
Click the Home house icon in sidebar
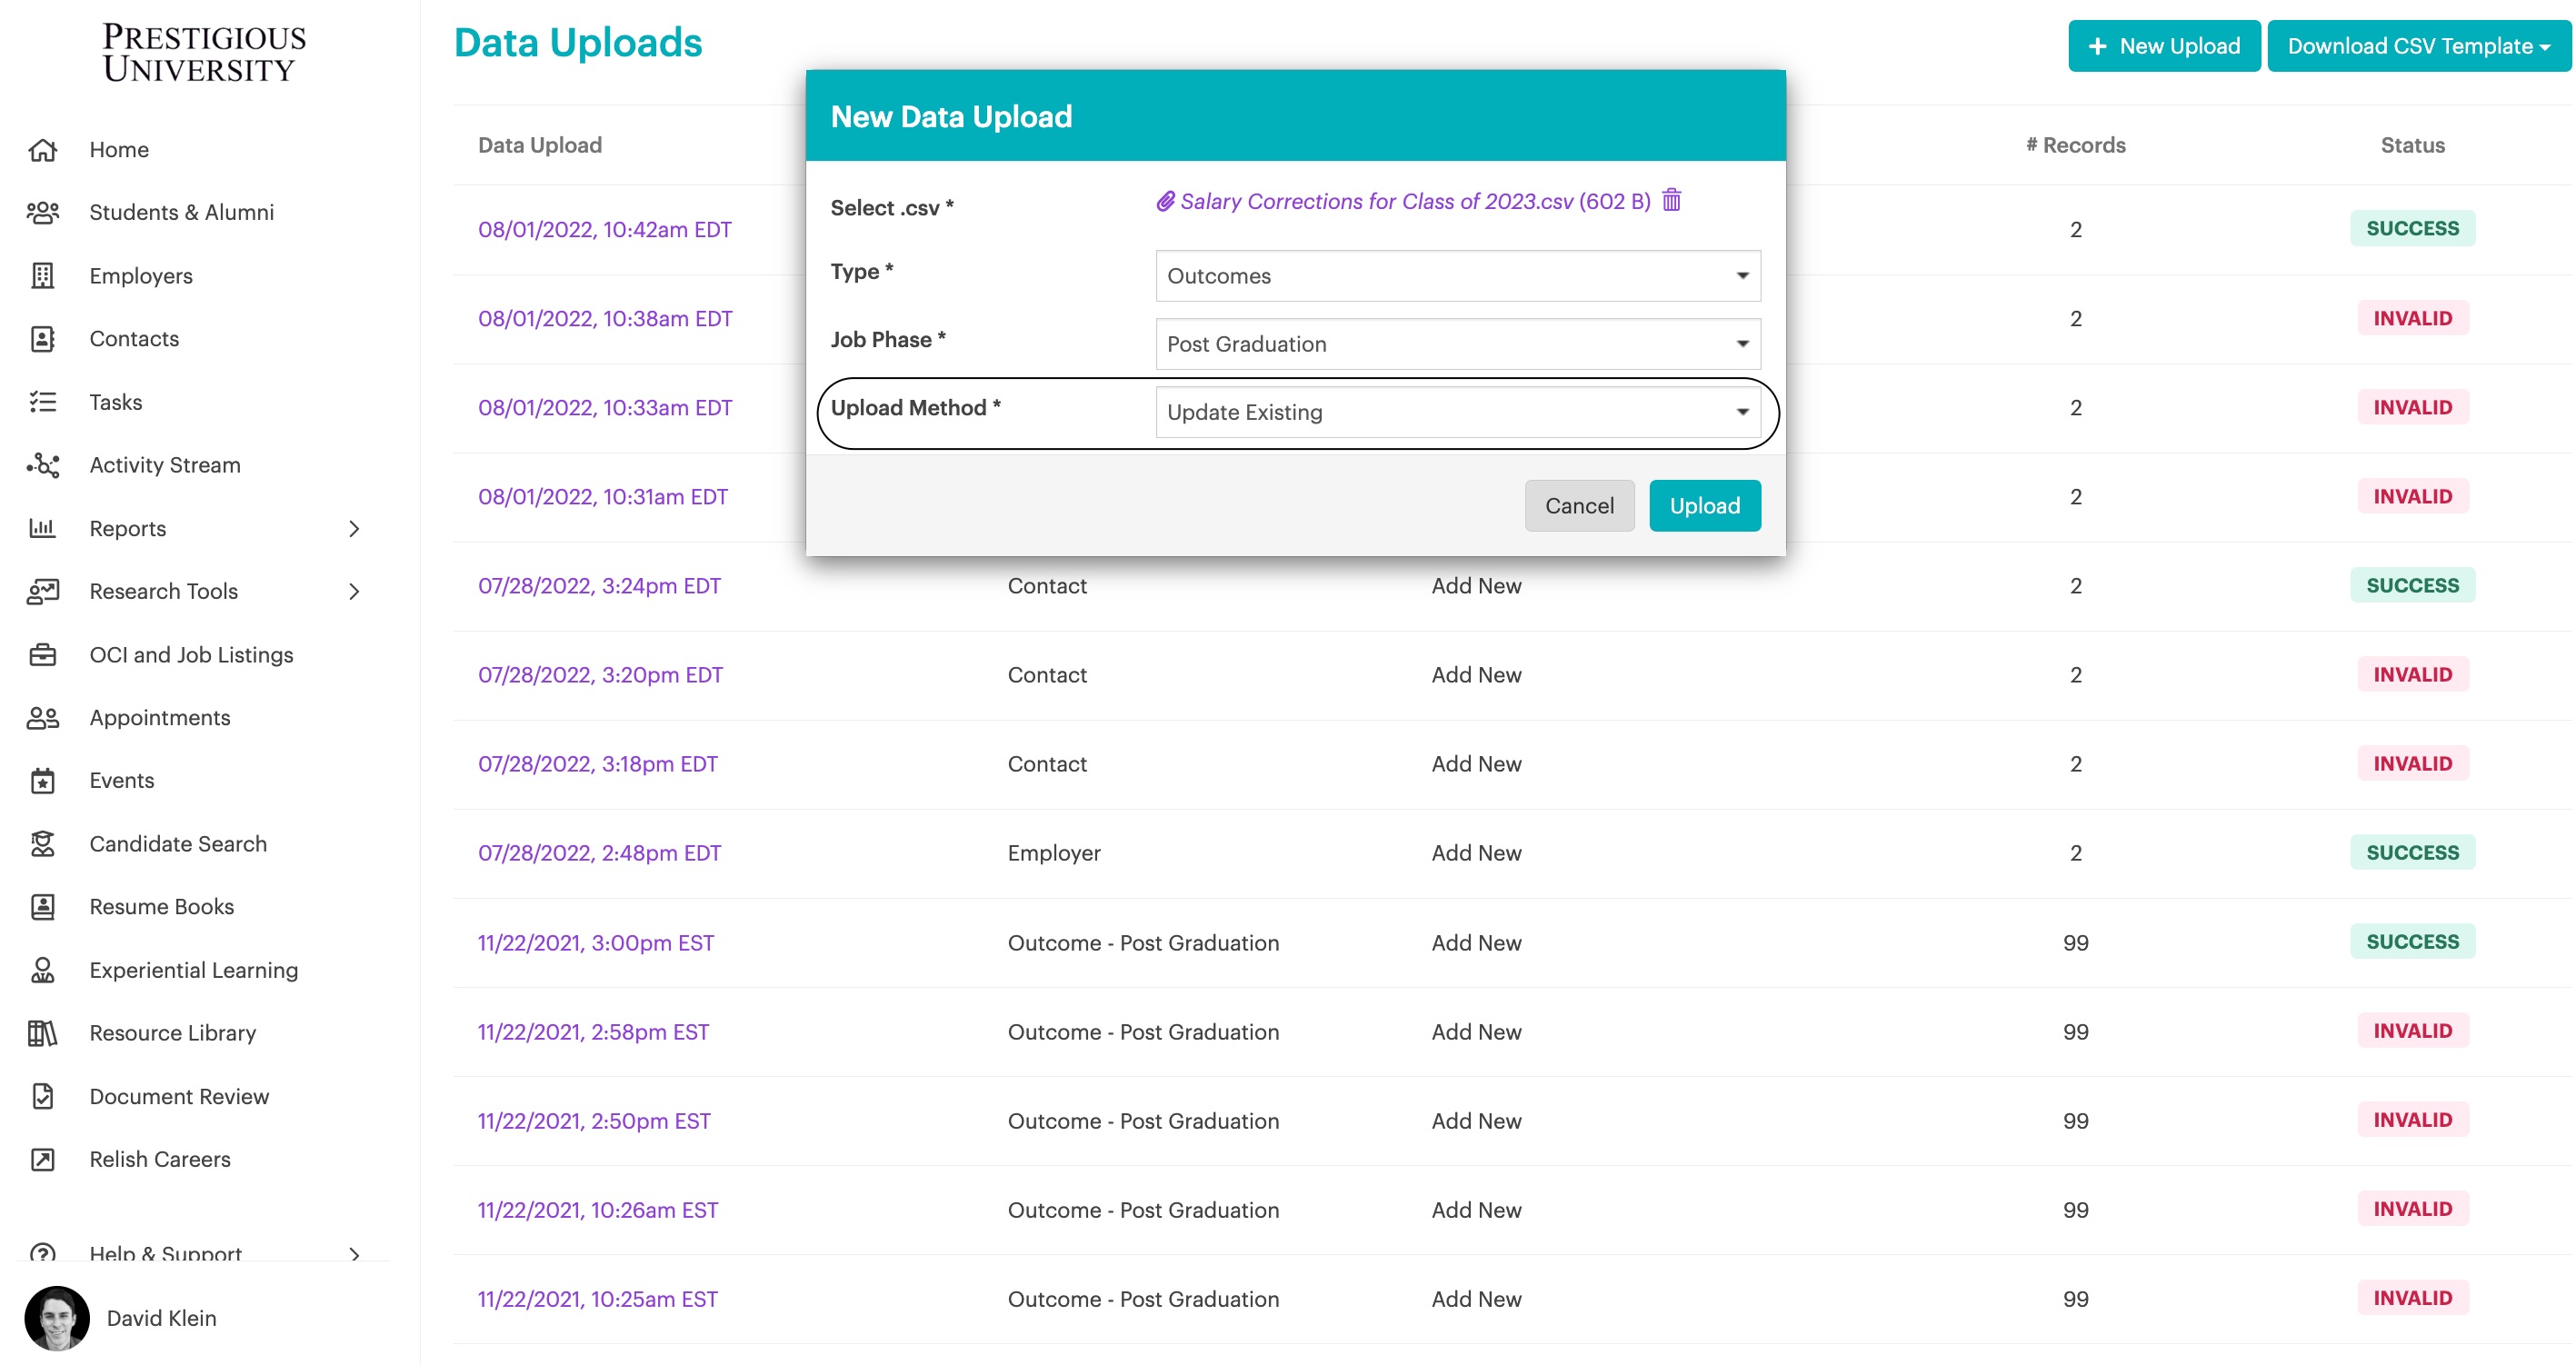click(42, 150)
